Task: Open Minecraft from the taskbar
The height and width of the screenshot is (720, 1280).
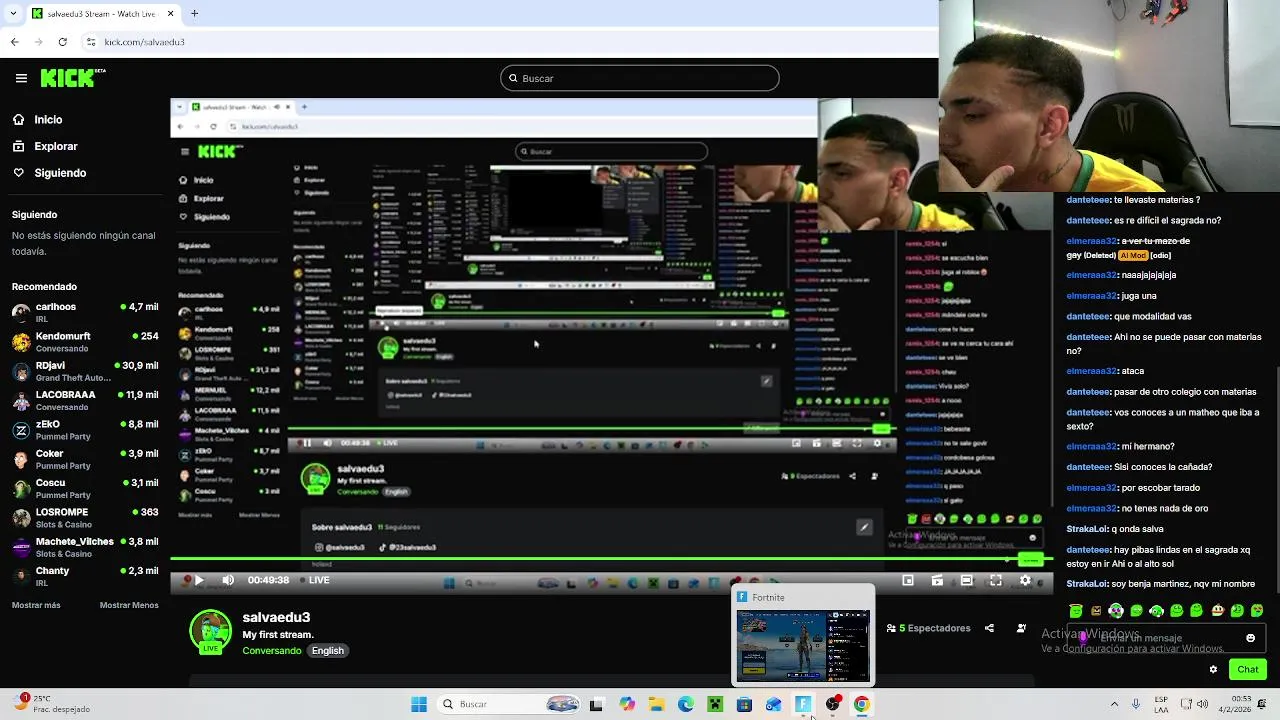Action: pyautogui.click(x=715, y=704)
